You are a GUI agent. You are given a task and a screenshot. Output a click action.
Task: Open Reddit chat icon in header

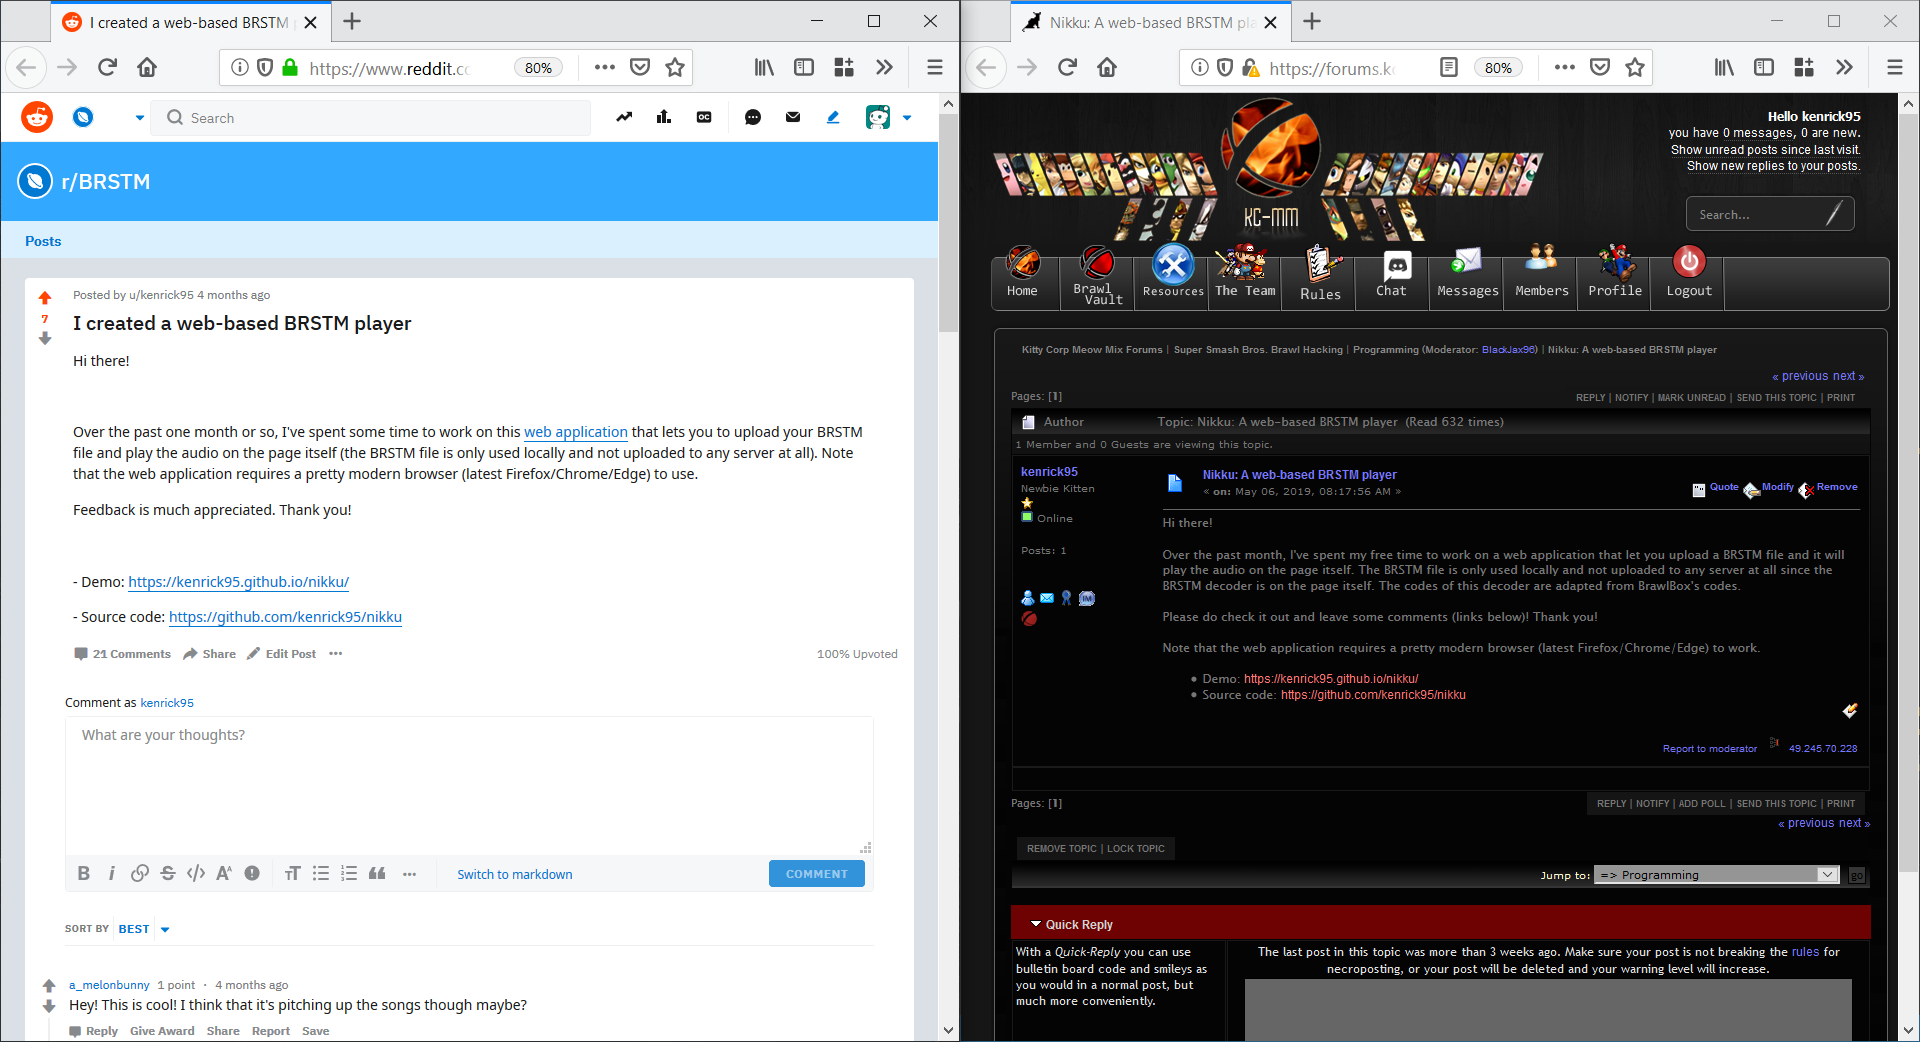pos(753,118)
